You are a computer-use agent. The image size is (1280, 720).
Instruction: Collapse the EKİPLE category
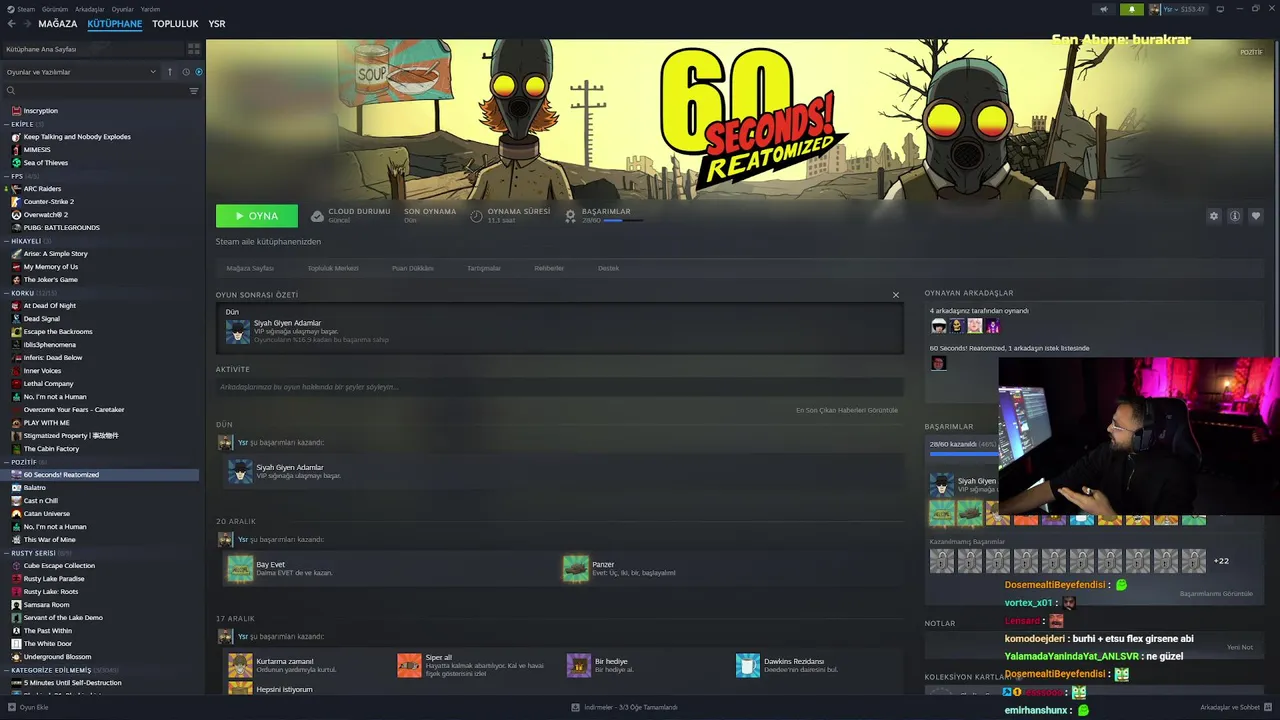7,124
